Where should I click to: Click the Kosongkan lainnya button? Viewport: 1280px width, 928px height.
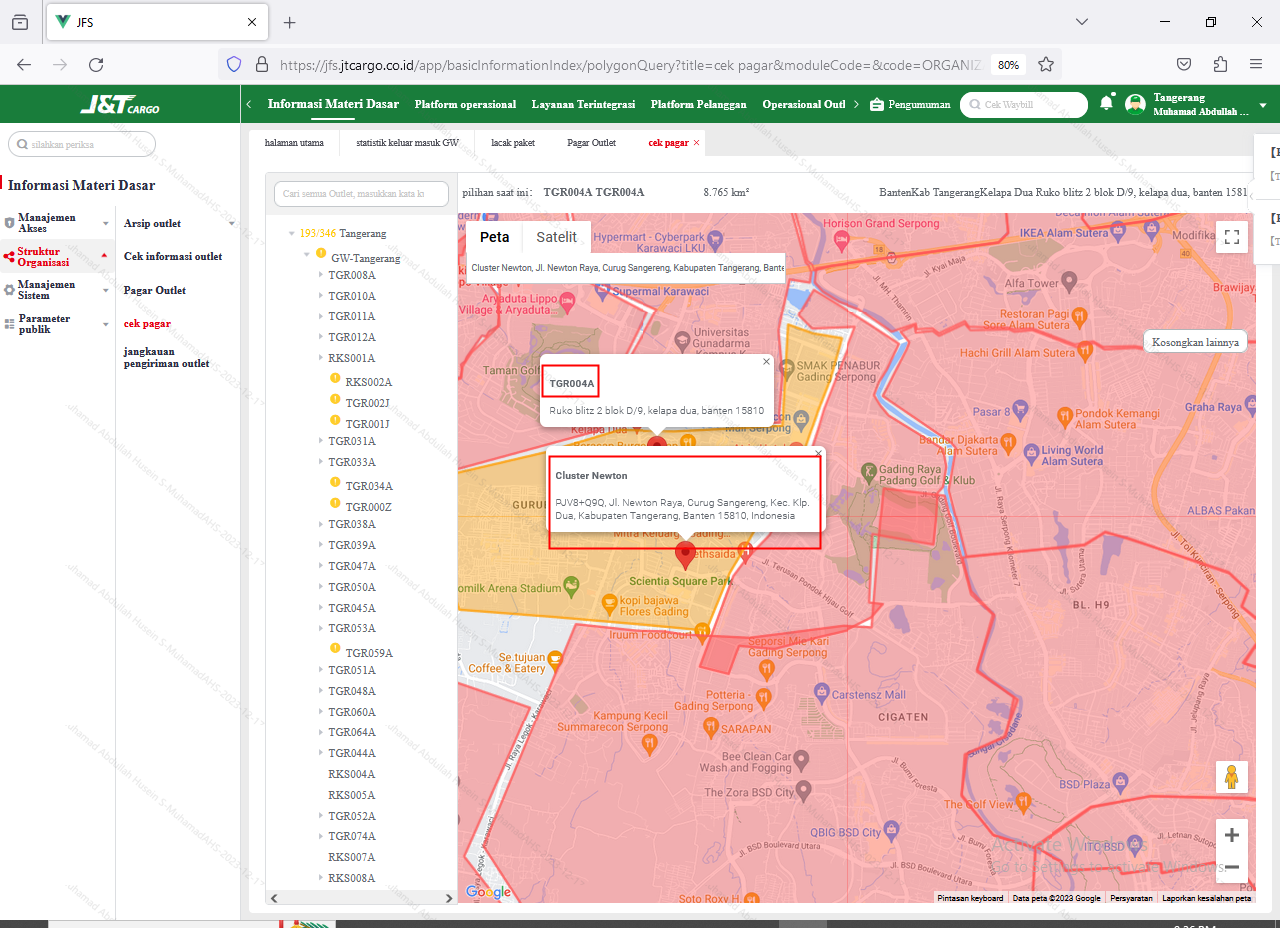point(1195,342)
